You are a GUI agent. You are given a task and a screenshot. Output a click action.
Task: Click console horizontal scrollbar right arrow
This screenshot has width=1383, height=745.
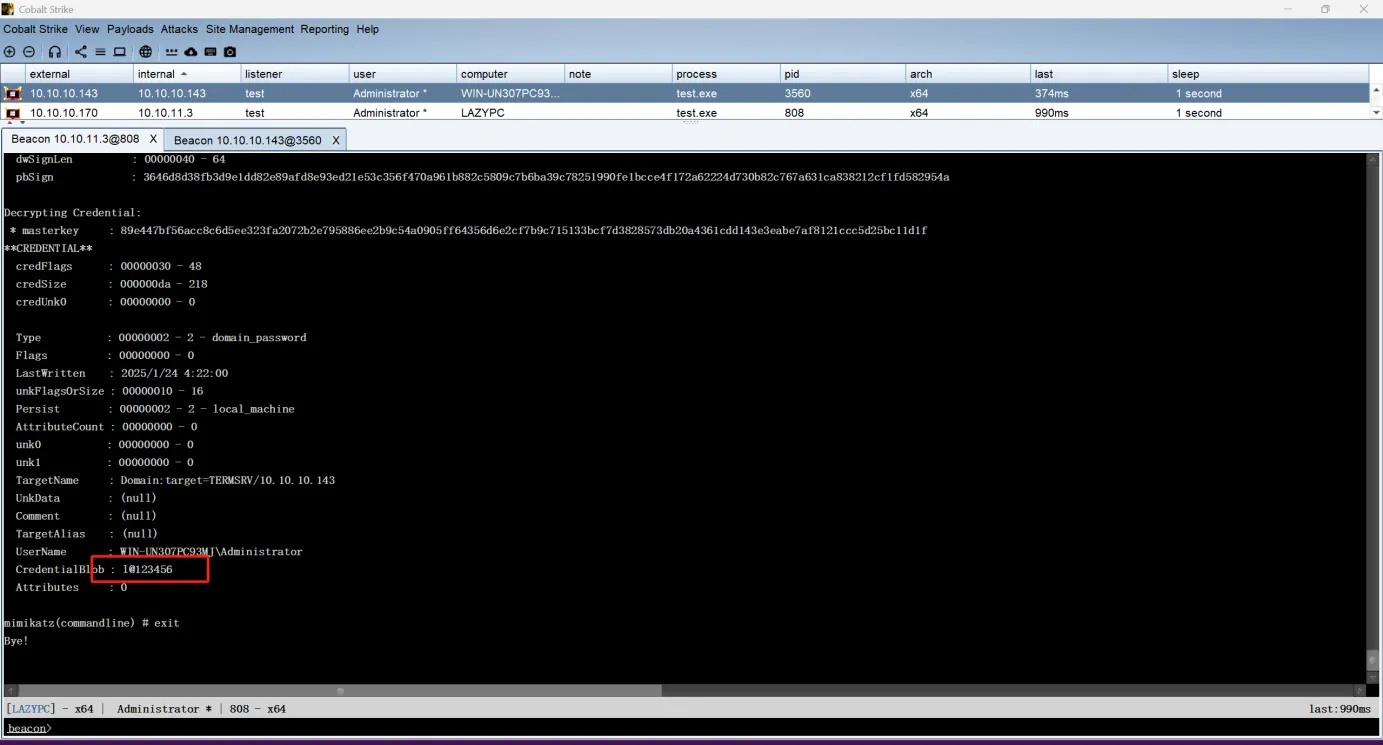(x=1359, y=690)
